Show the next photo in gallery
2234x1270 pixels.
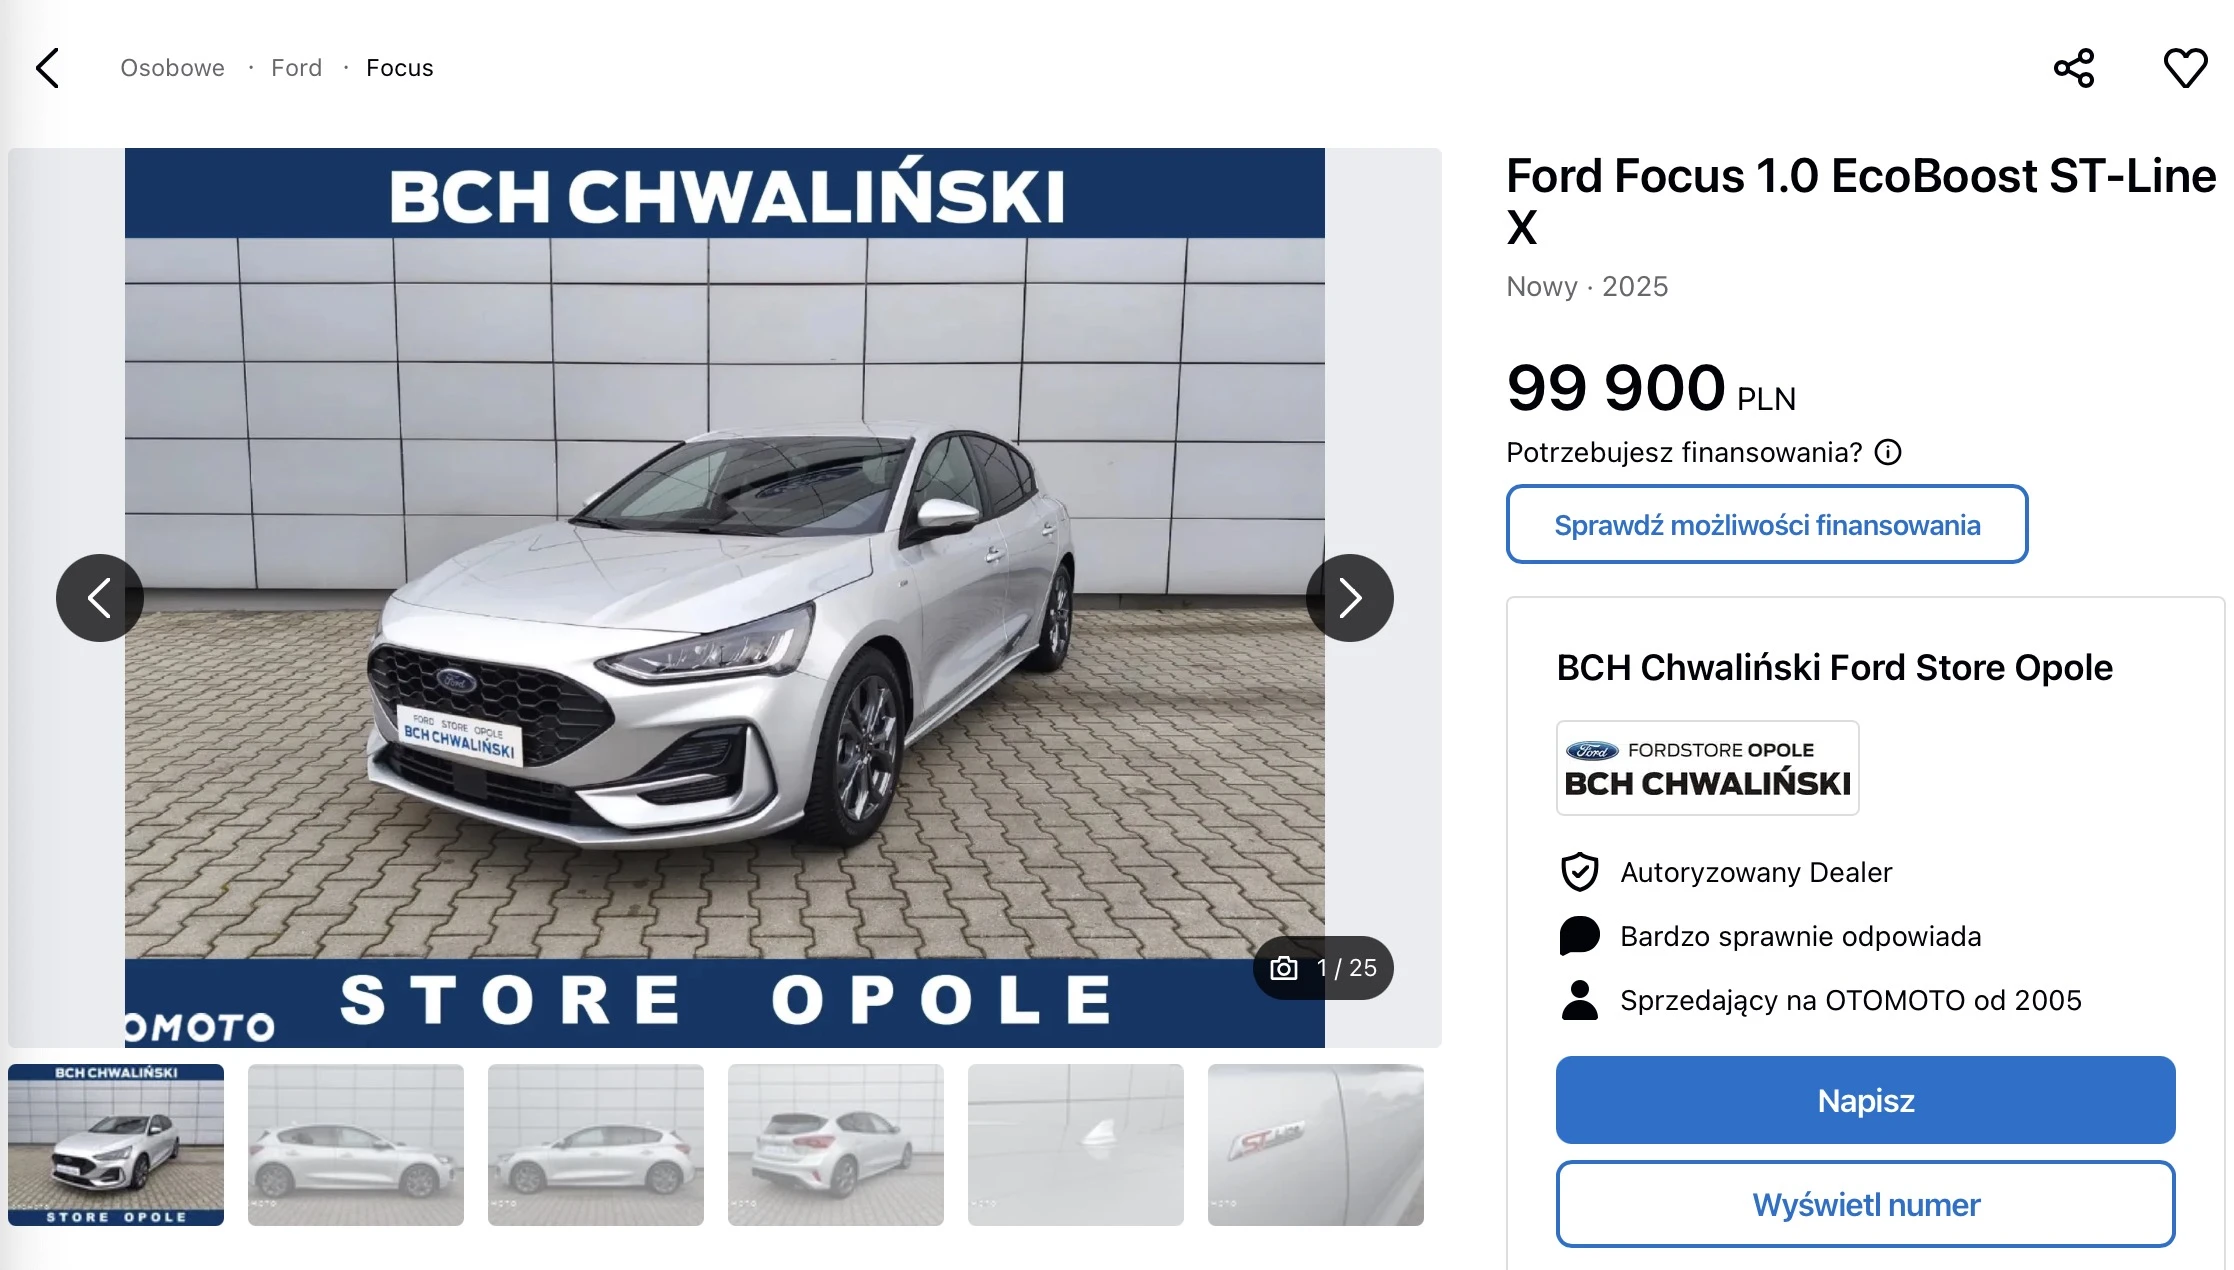pyautogui.click(x=1349, y=598)
